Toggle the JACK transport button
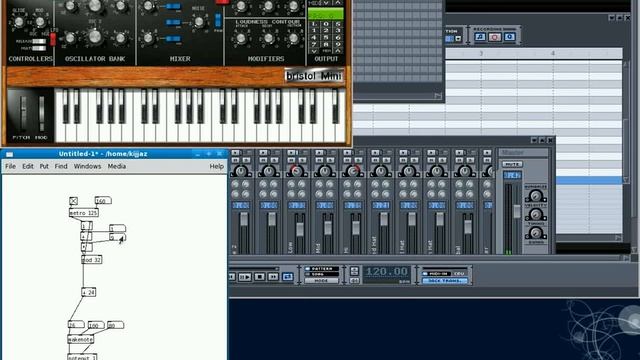640x360 pixels. tap(445, 280)
